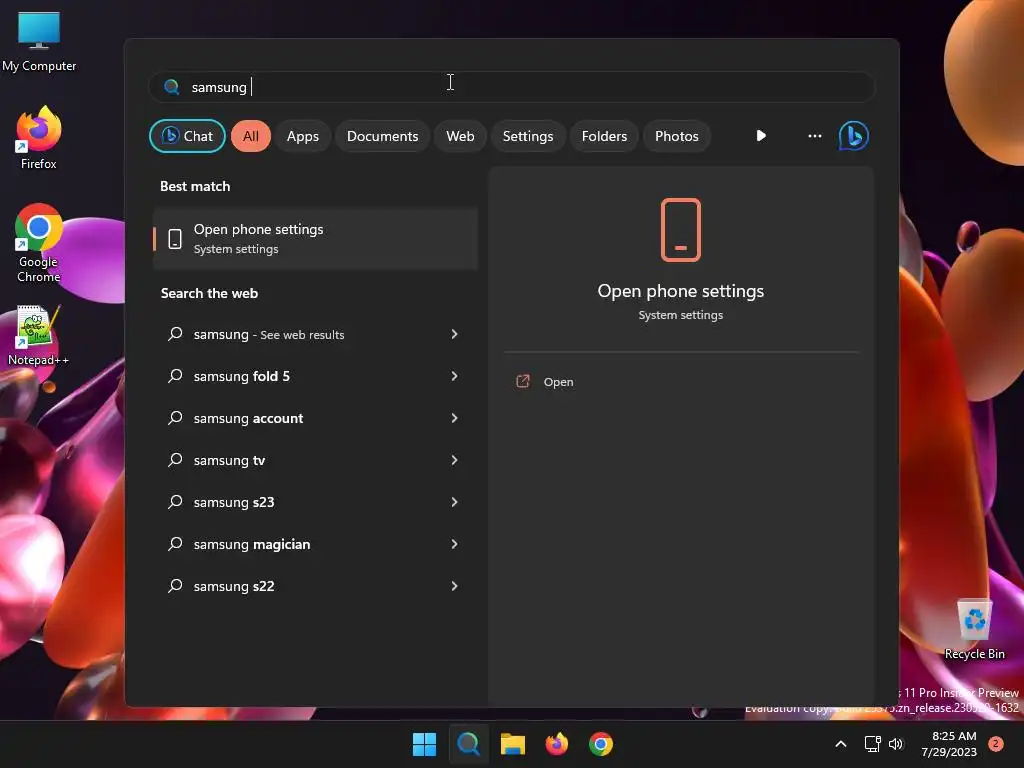
Task: Select the 'samsung account' suggestion
Action: coord(315,418)
